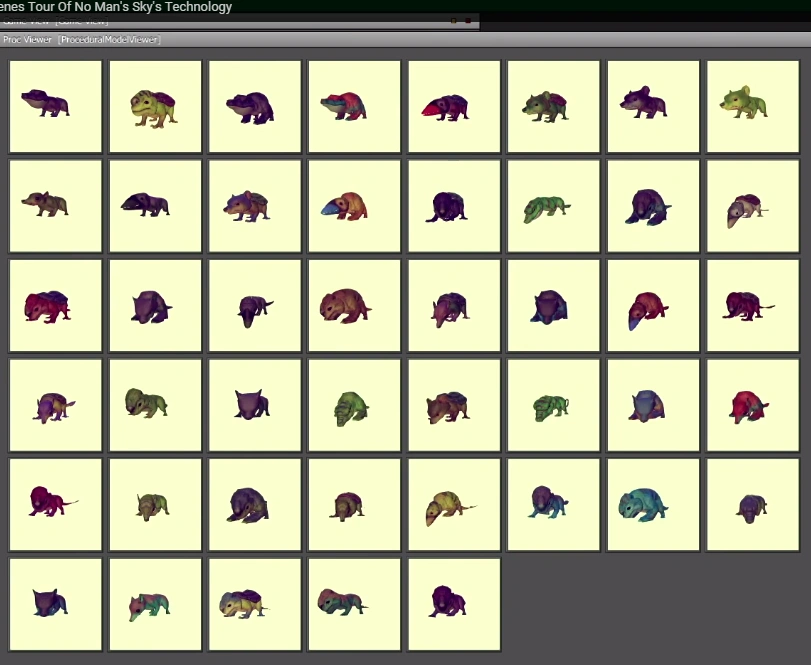
Task: Select the orange creature with blue beak
Action: [354, 206]
